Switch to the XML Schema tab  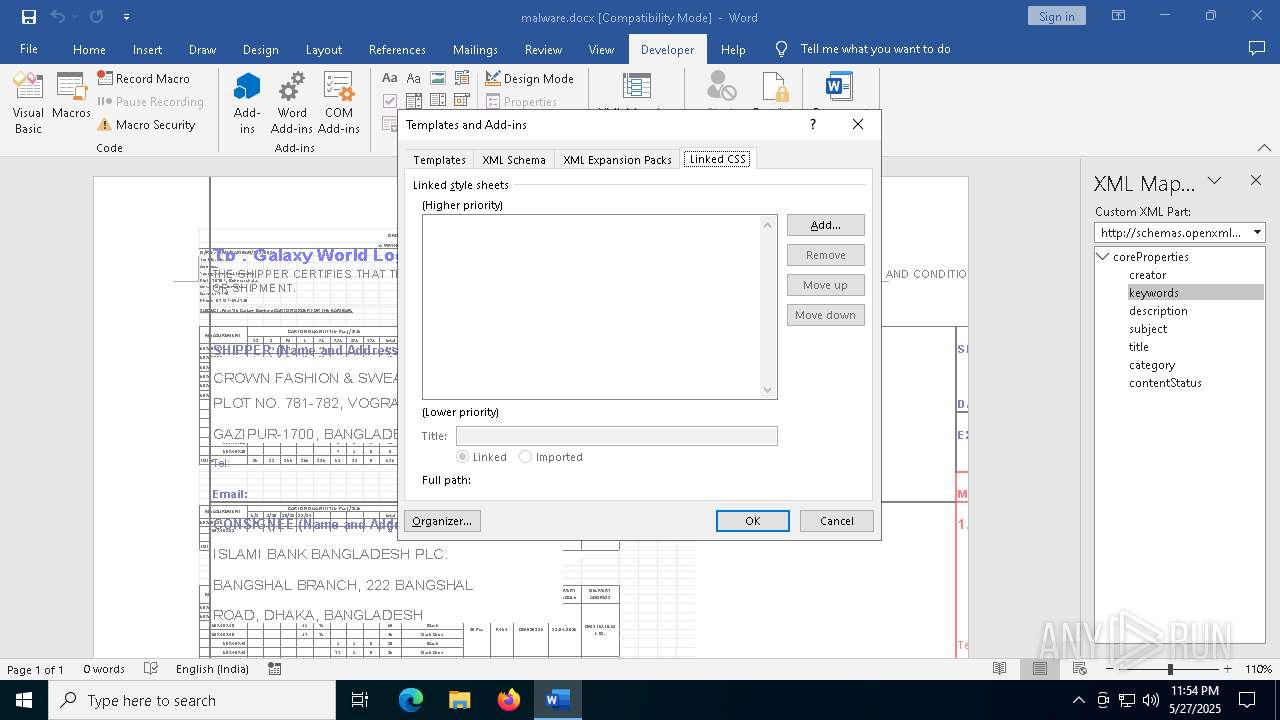pos(514,160)
